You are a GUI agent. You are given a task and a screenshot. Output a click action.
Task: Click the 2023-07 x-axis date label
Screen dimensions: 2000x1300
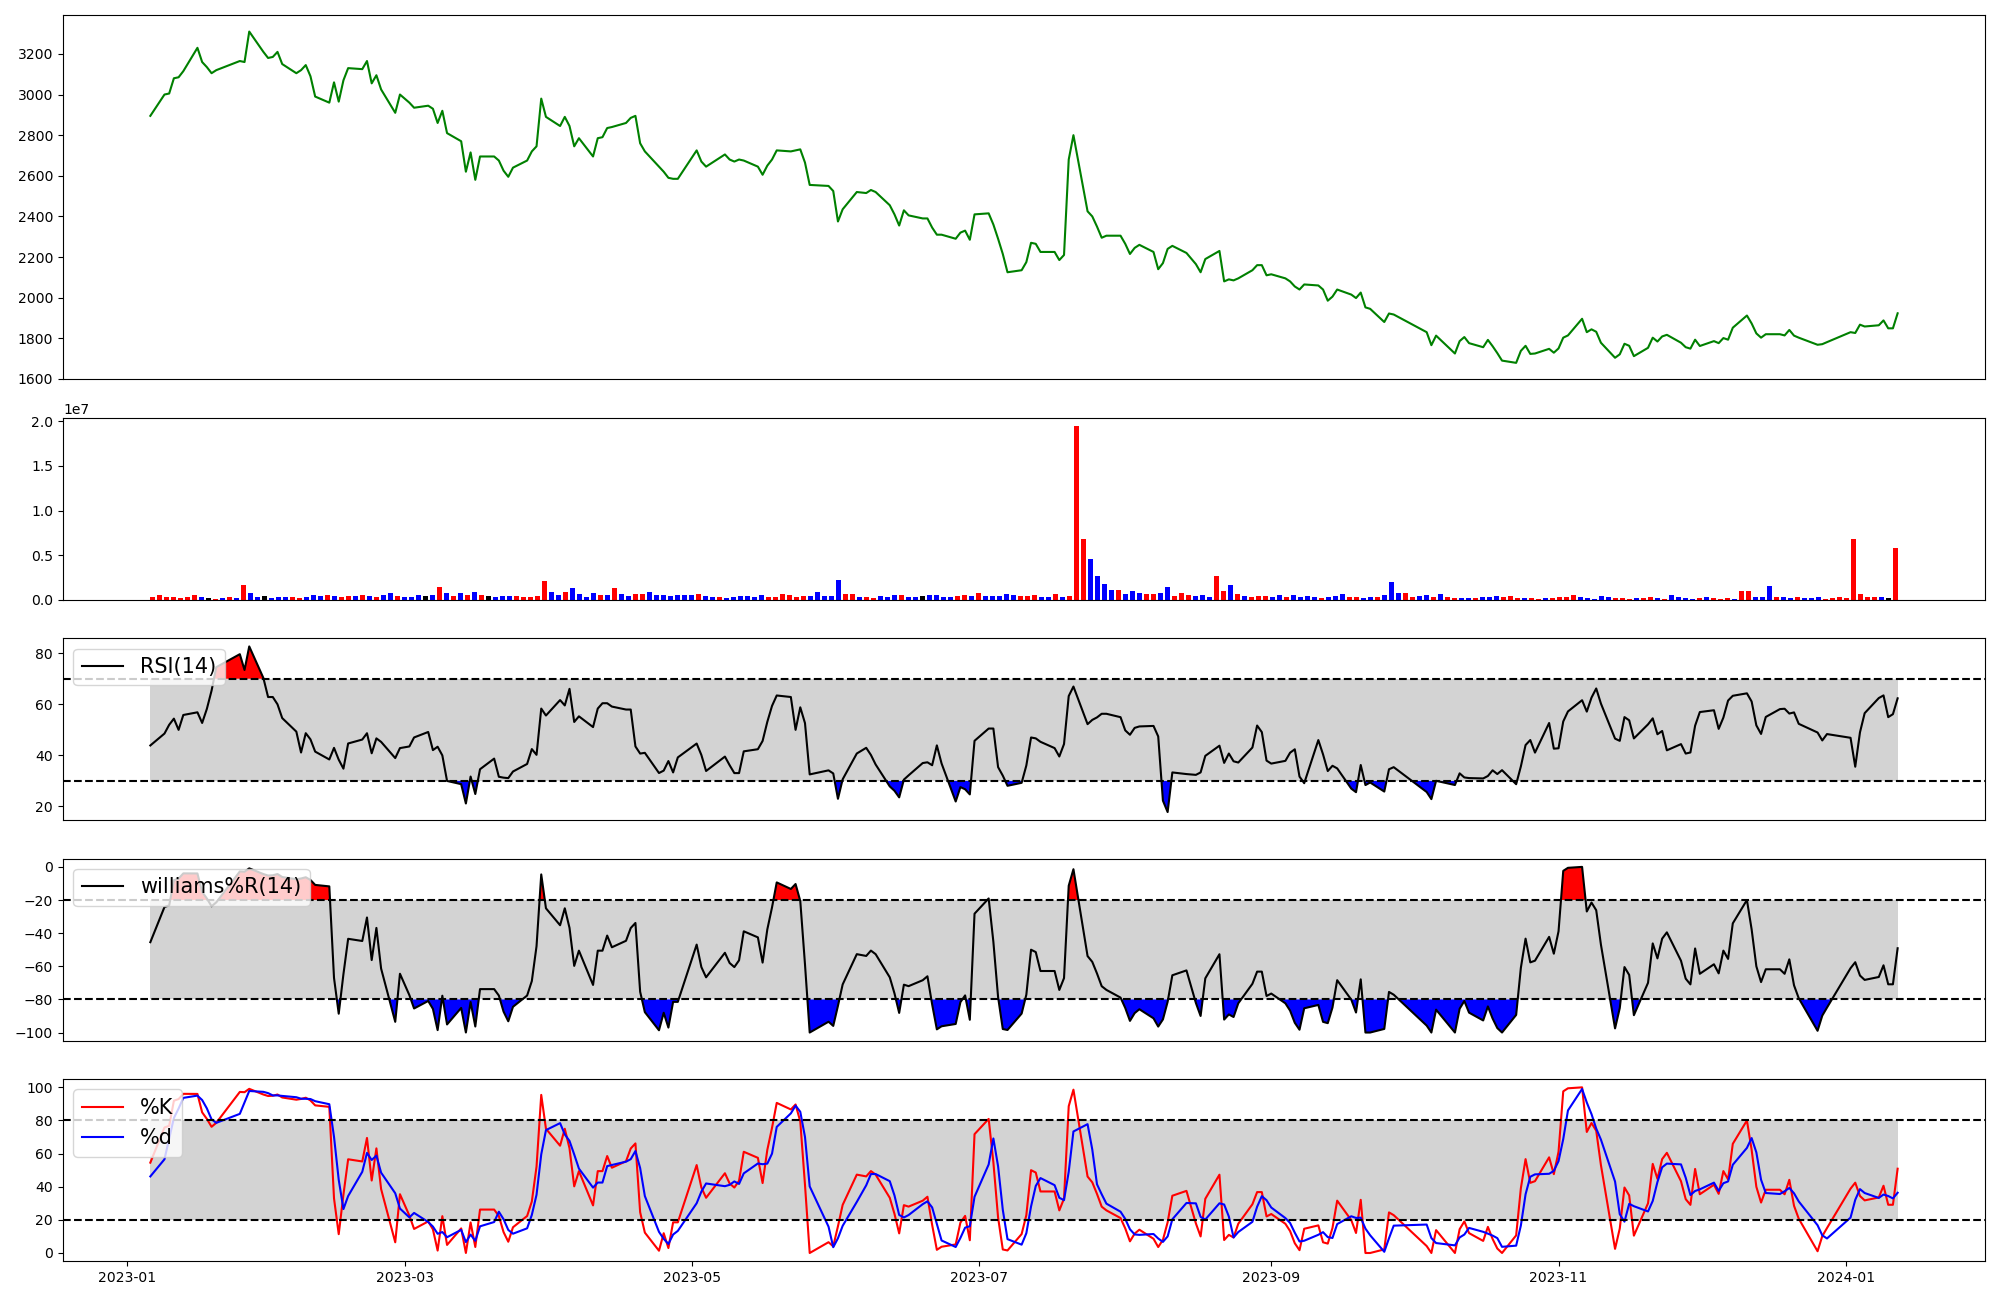click(978, 1277)
